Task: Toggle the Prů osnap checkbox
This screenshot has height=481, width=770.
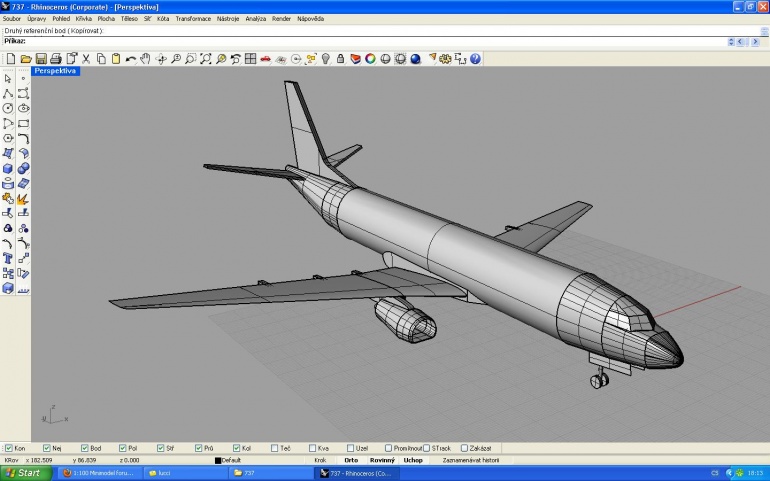Action: [198, 448]
